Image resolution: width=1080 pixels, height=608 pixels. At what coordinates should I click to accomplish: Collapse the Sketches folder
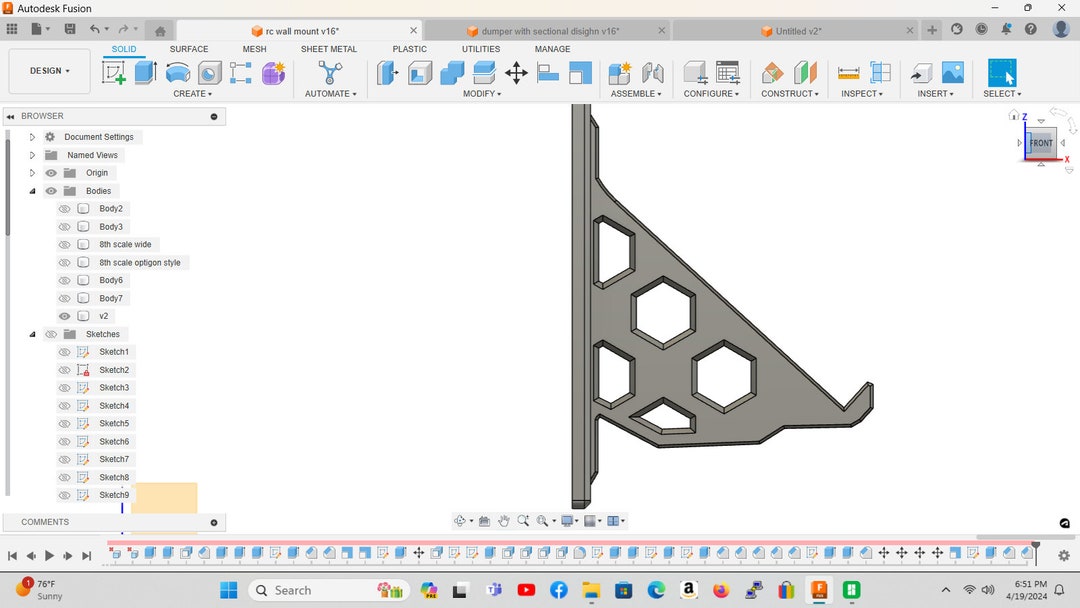pyautogui.click(x=32, y=334)
